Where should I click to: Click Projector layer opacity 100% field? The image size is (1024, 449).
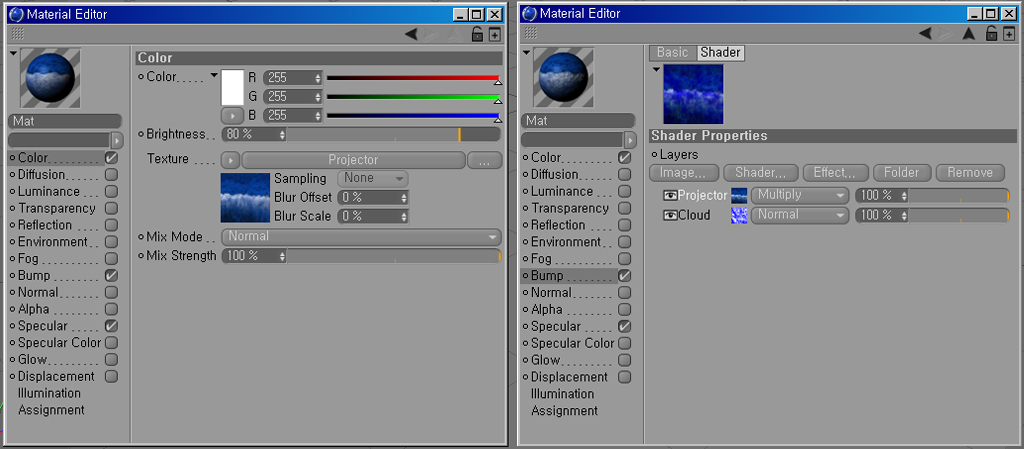click(x=881, y=195)
